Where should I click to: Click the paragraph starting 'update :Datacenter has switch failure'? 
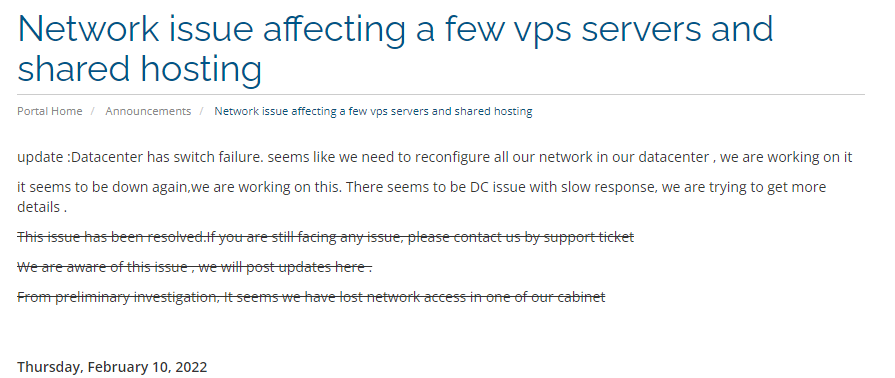click(435, 158)
